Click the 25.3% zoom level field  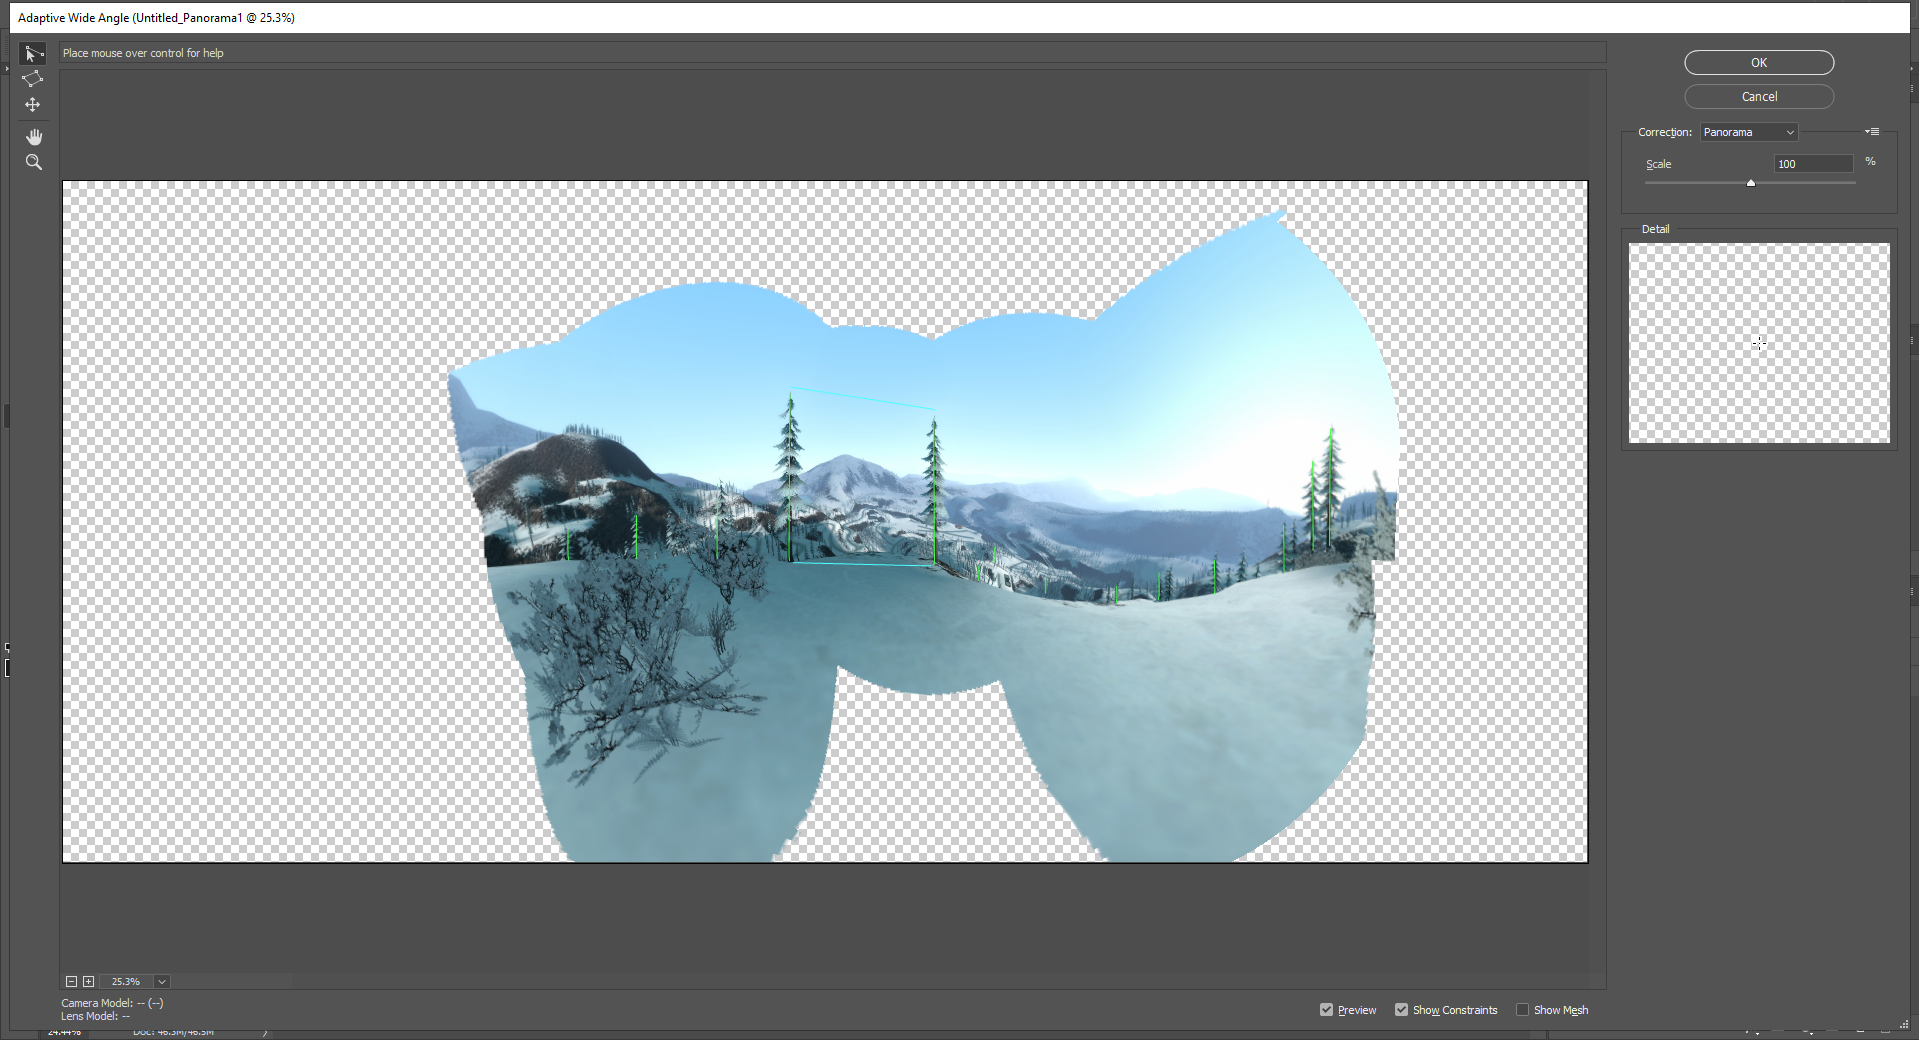(x=127, y=982)
